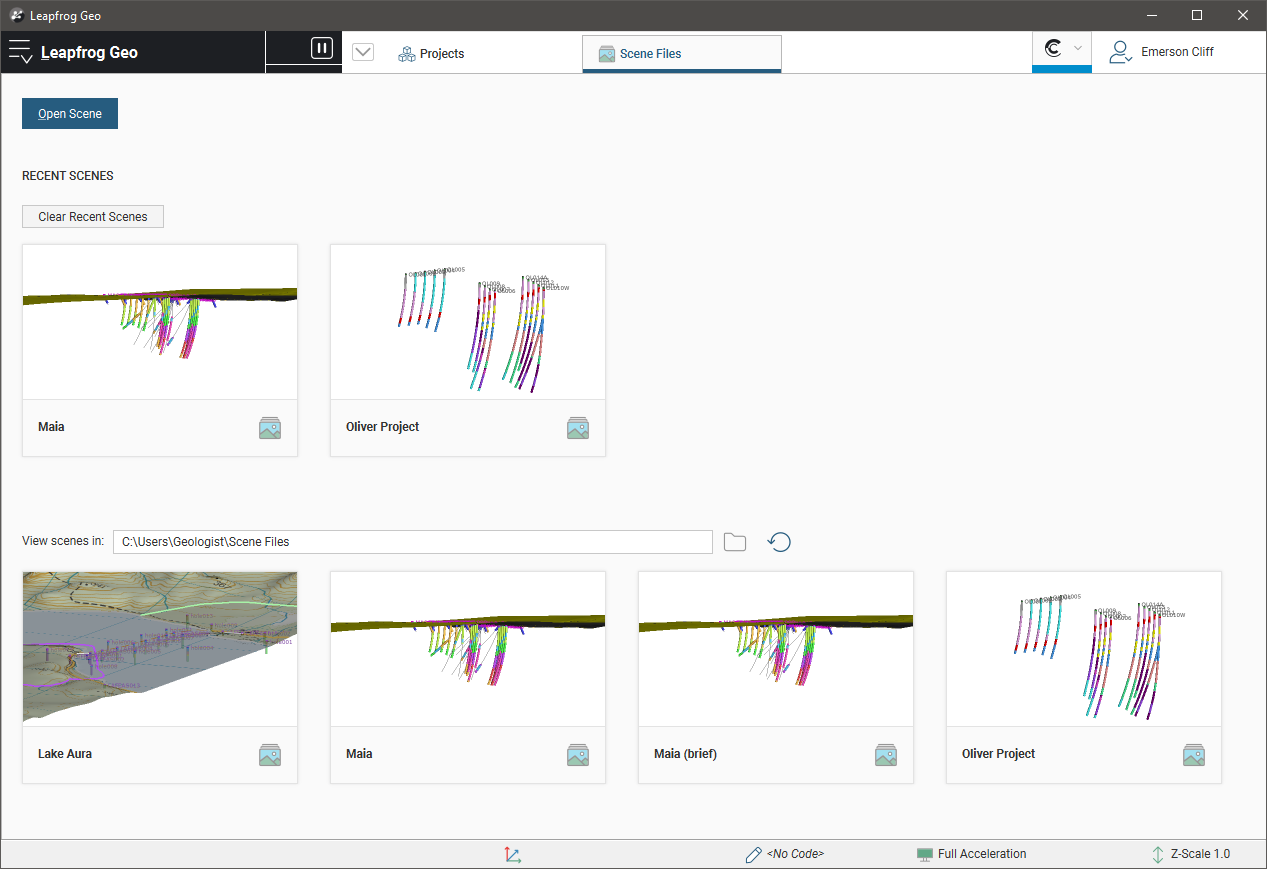Click scene icon on folder Maia card
1267x869 pixels.
tap(578, 755)
